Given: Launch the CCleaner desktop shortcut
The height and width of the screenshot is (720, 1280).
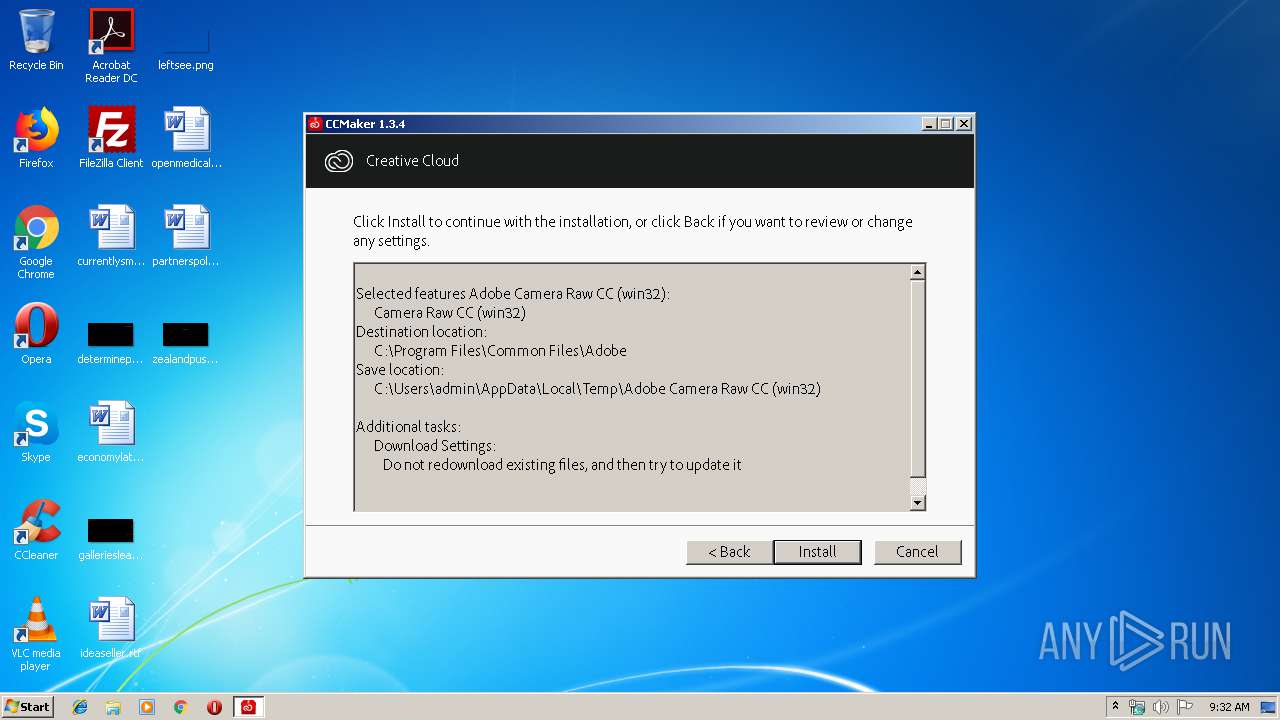Looking at the screenshot, I should tap(36, 530).
